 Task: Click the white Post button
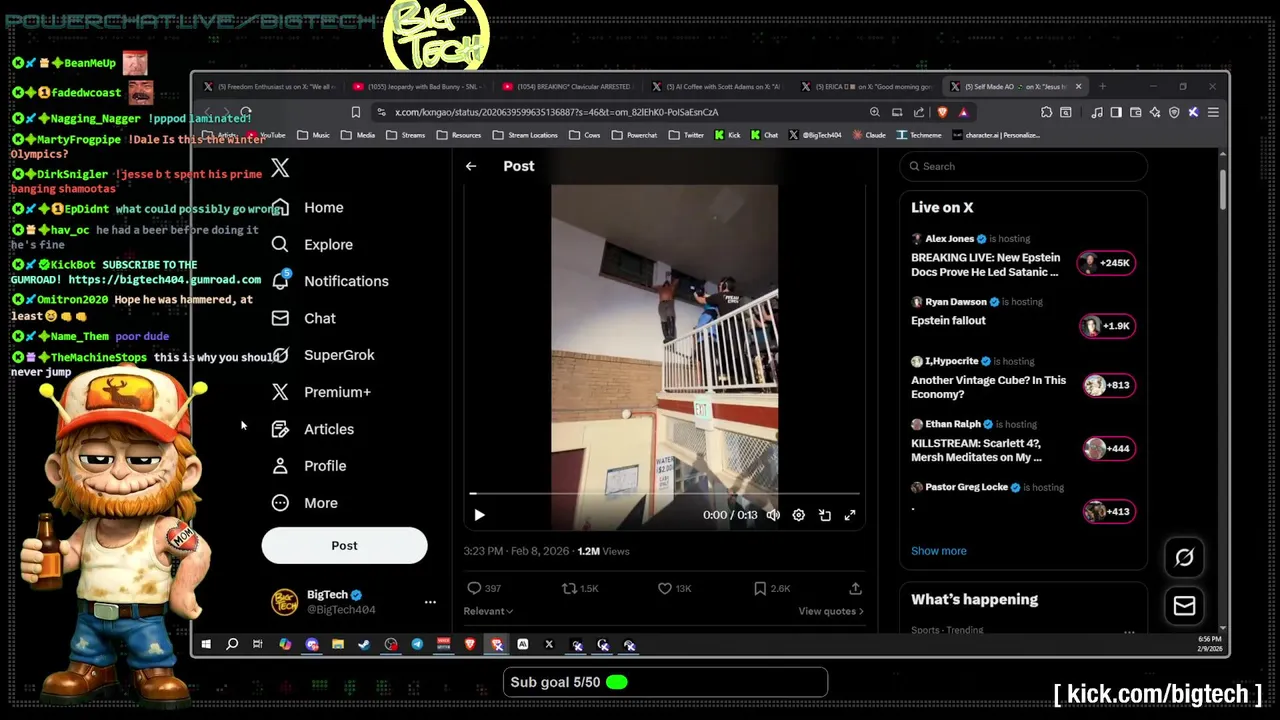pyautogui.click(x=344, y=545)
